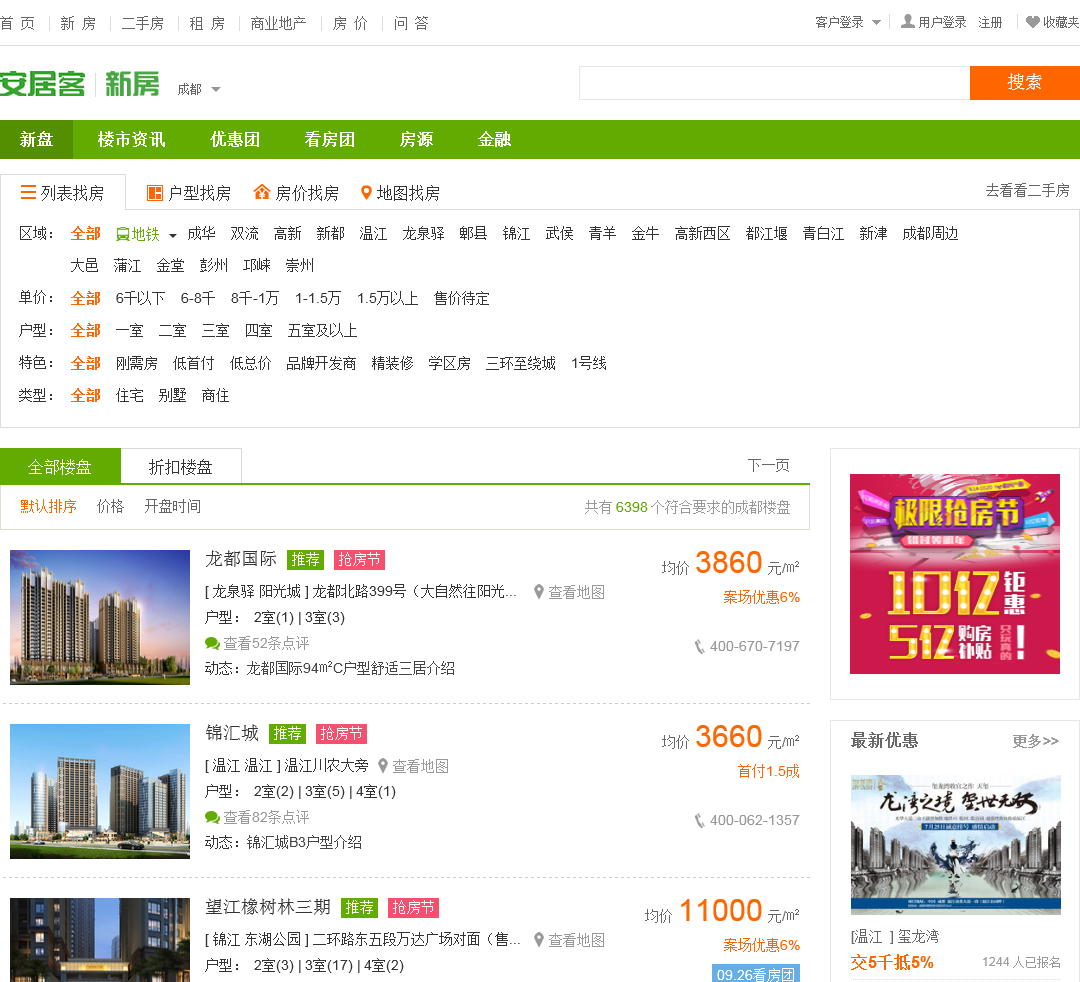
Task: Filter region by 都江堰
Action: [767, 233]
